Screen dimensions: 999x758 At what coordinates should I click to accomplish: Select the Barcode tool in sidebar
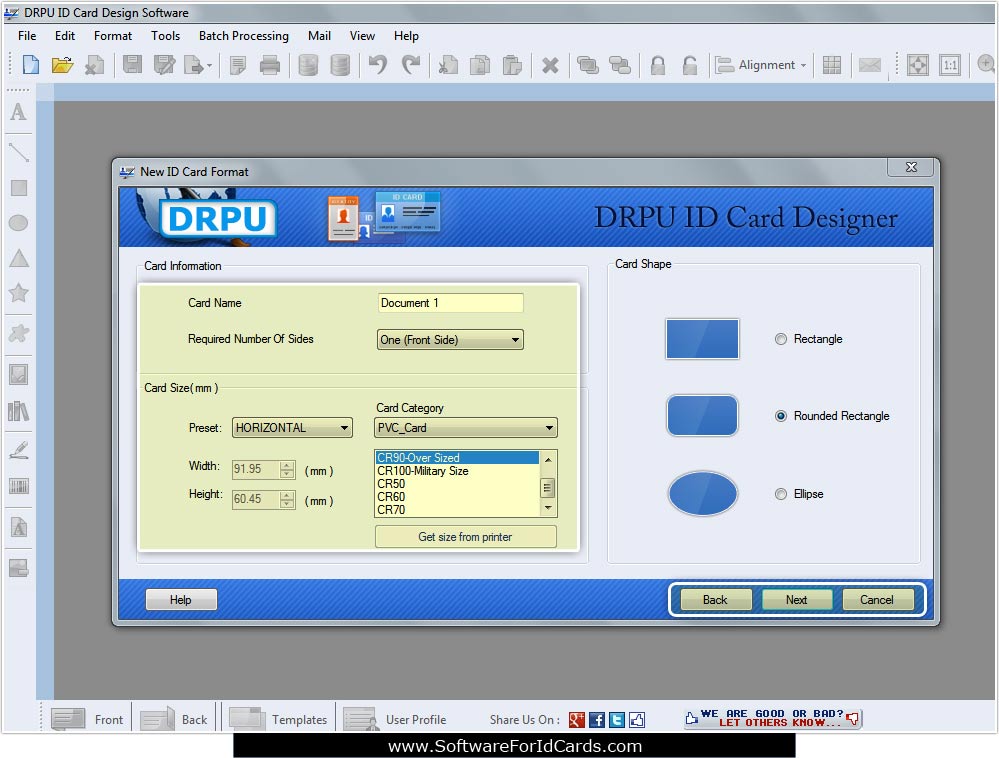(x=18, y=487)
